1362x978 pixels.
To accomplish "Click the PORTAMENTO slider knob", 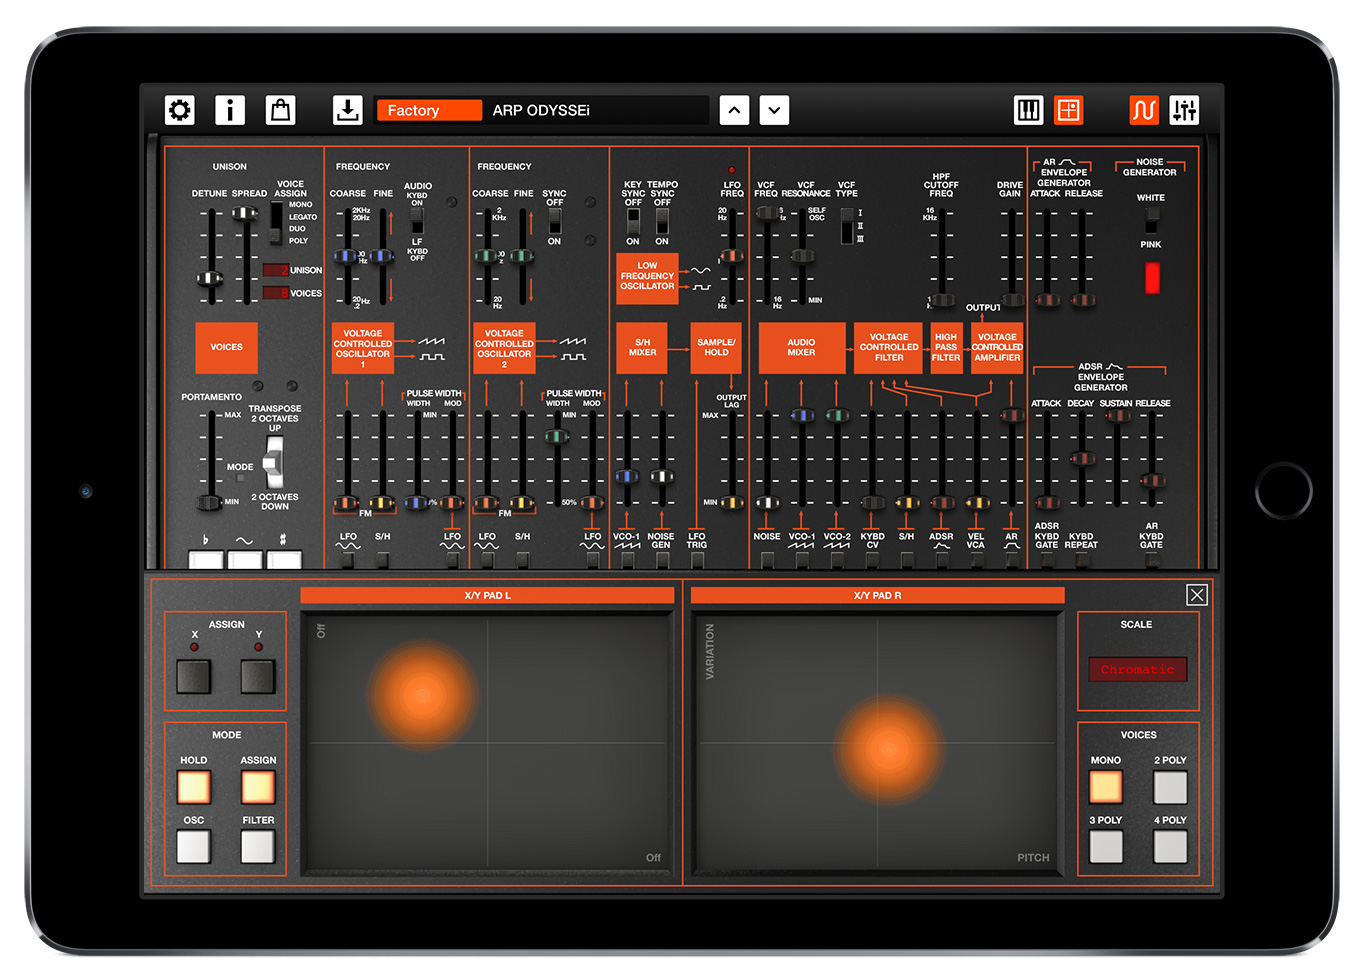I will point(210,502).
